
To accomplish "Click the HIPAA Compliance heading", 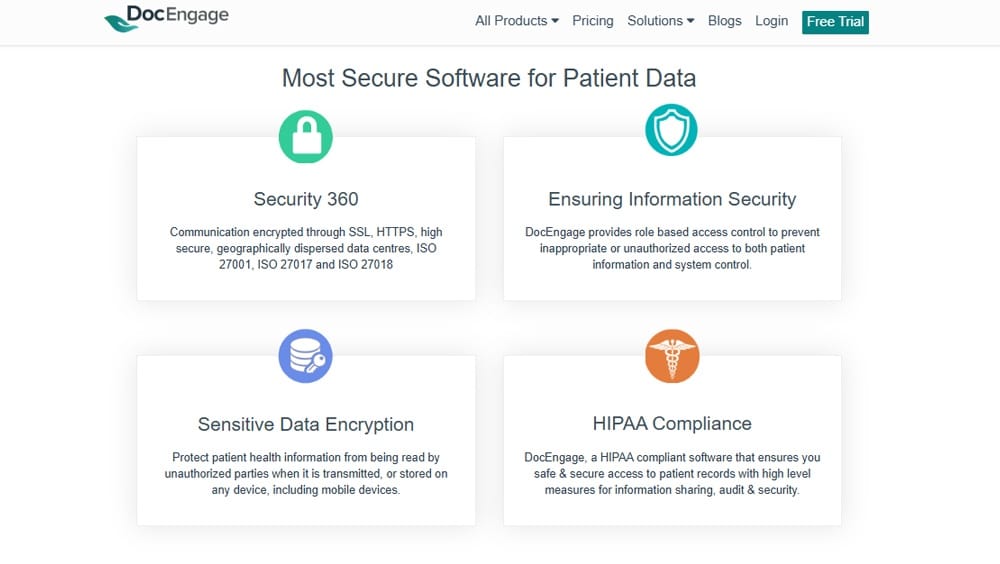I will click(672, 424).
